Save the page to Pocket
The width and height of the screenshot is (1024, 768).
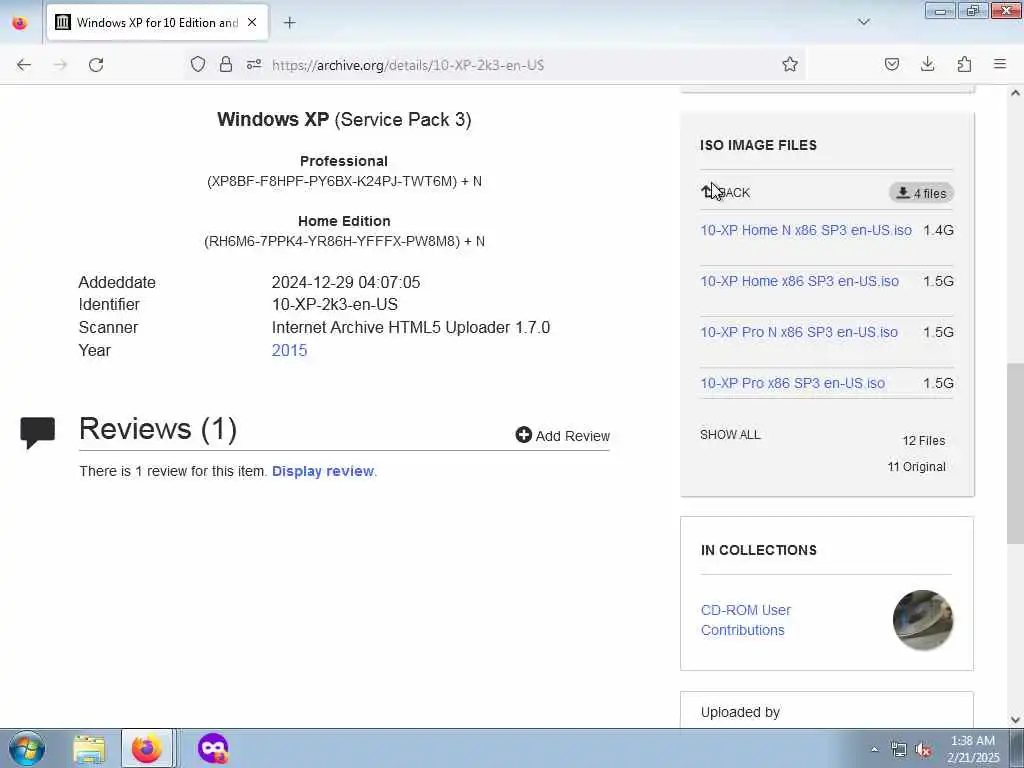click(891, 64)
